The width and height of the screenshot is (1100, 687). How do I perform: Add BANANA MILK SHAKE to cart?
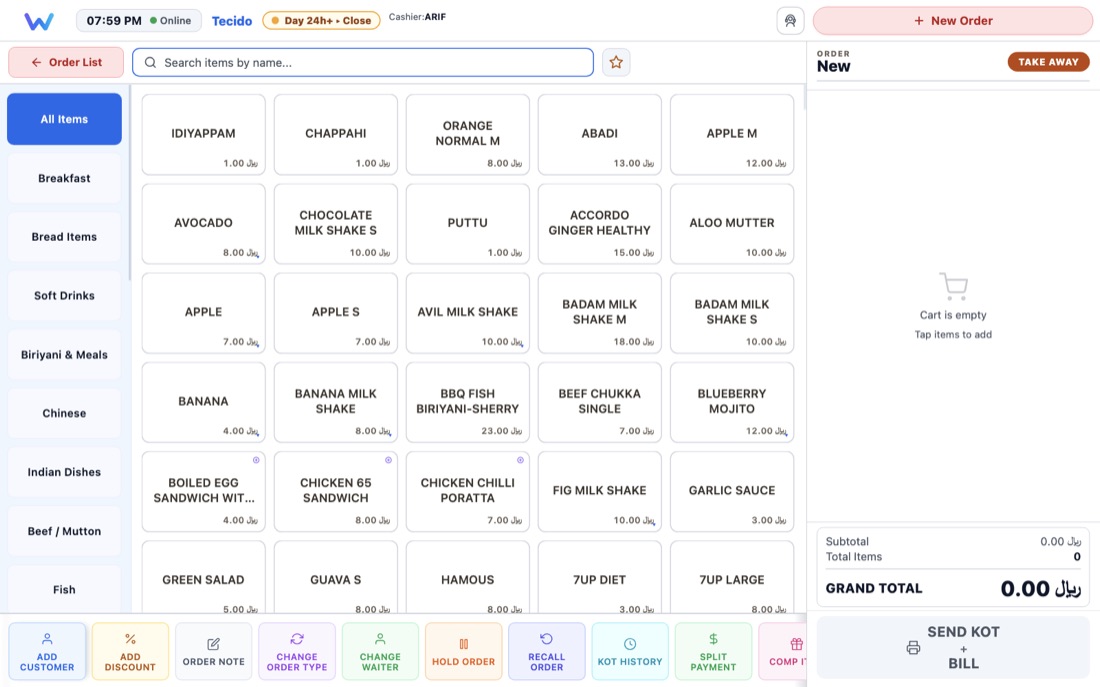(335, 402)
